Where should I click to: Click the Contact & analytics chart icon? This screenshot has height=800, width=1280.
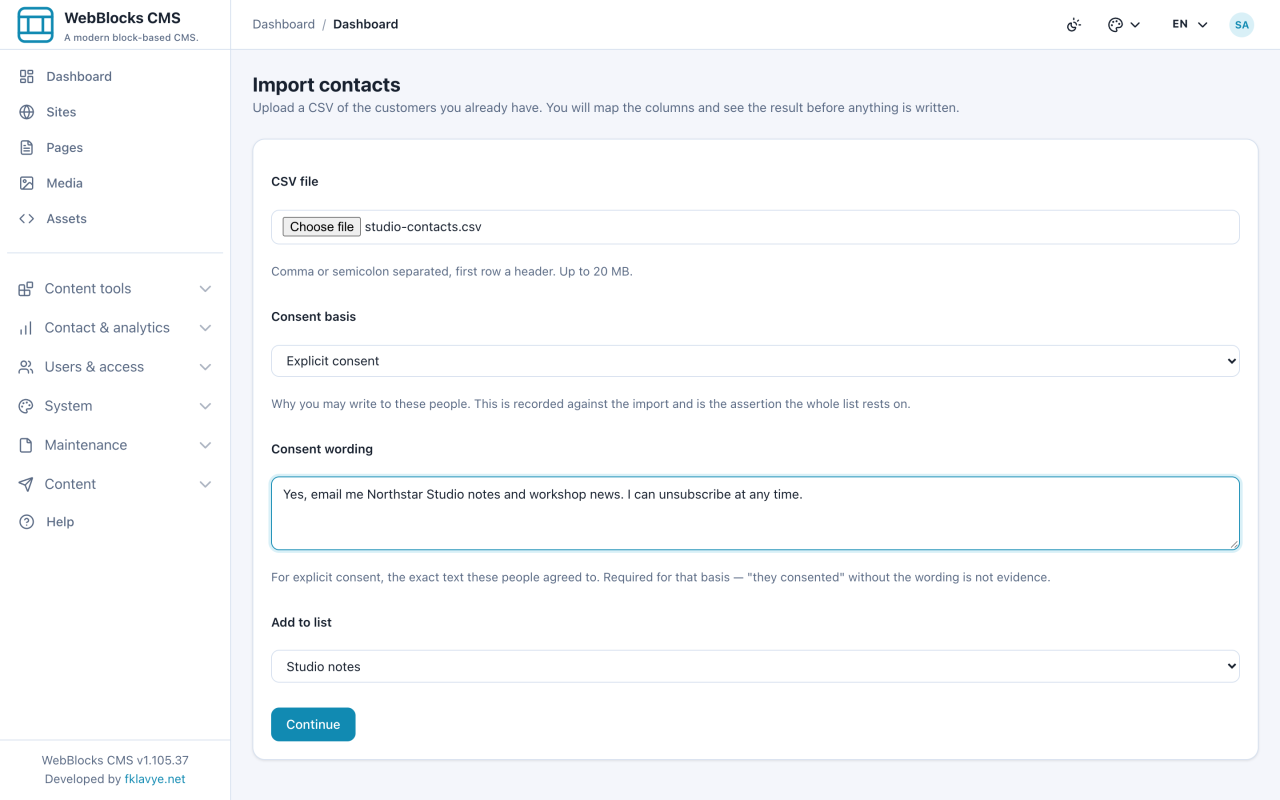pyautogui.click(x=26, y=328)
